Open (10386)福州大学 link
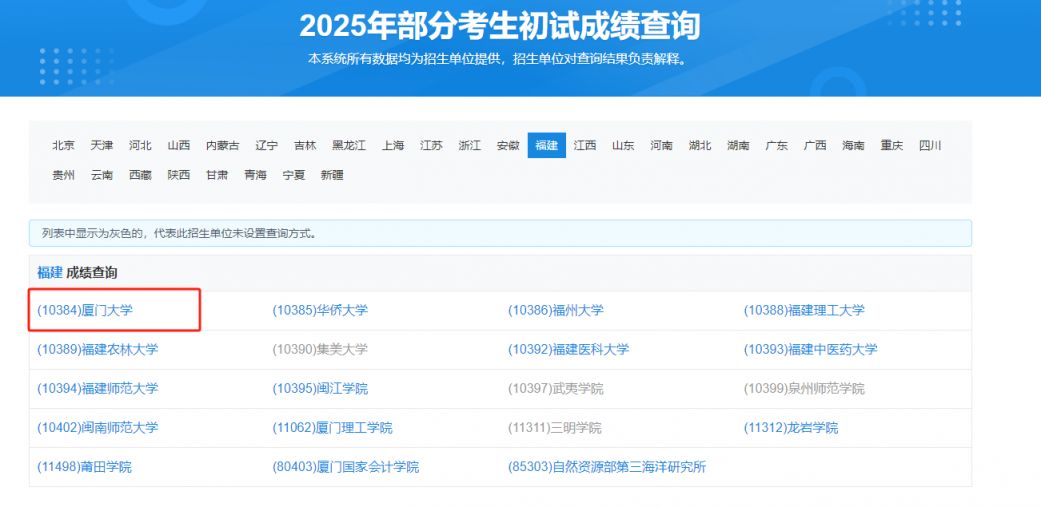 click(556, 310)
